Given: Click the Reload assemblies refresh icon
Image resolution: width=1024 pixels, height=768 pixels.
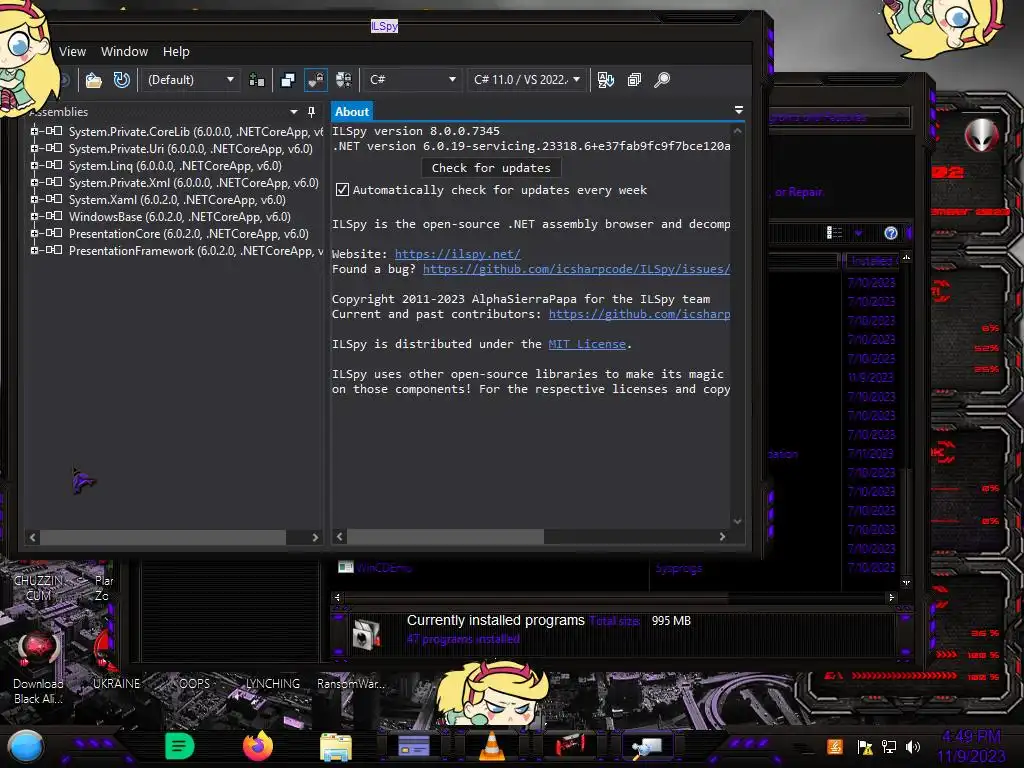Looking at the screenshot, I should [121, 80].
